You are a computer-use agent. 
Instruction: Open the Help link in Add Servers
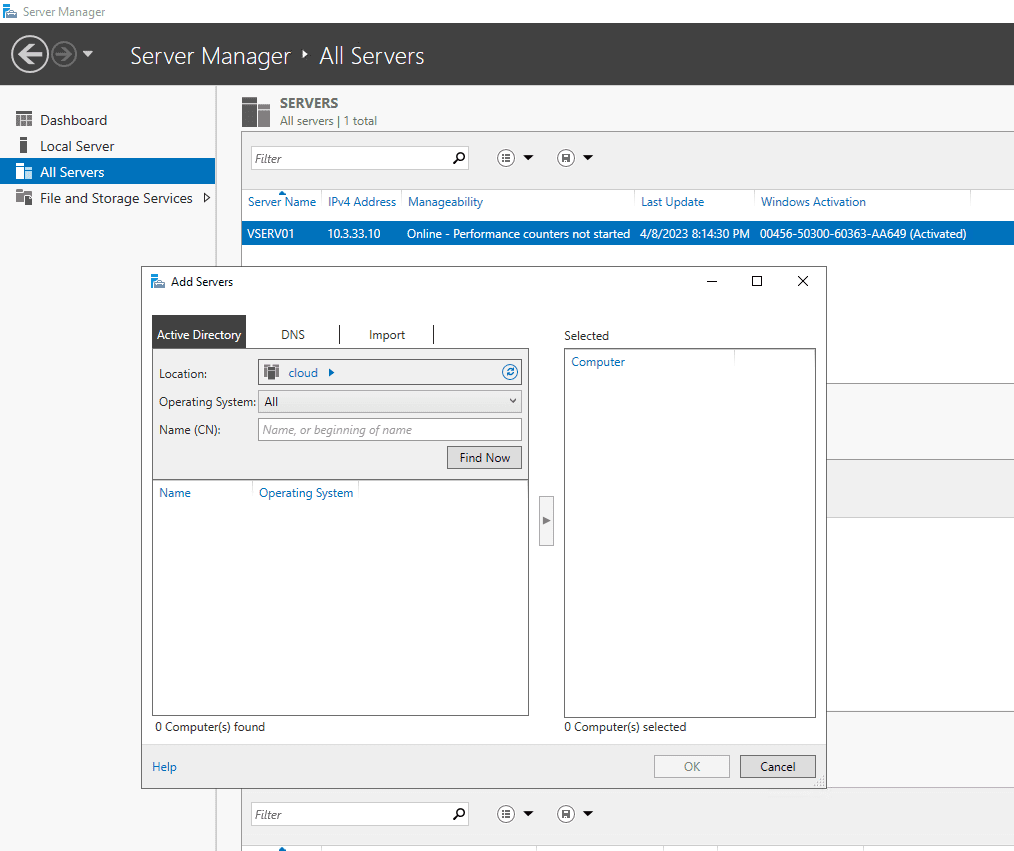[164, 766]
